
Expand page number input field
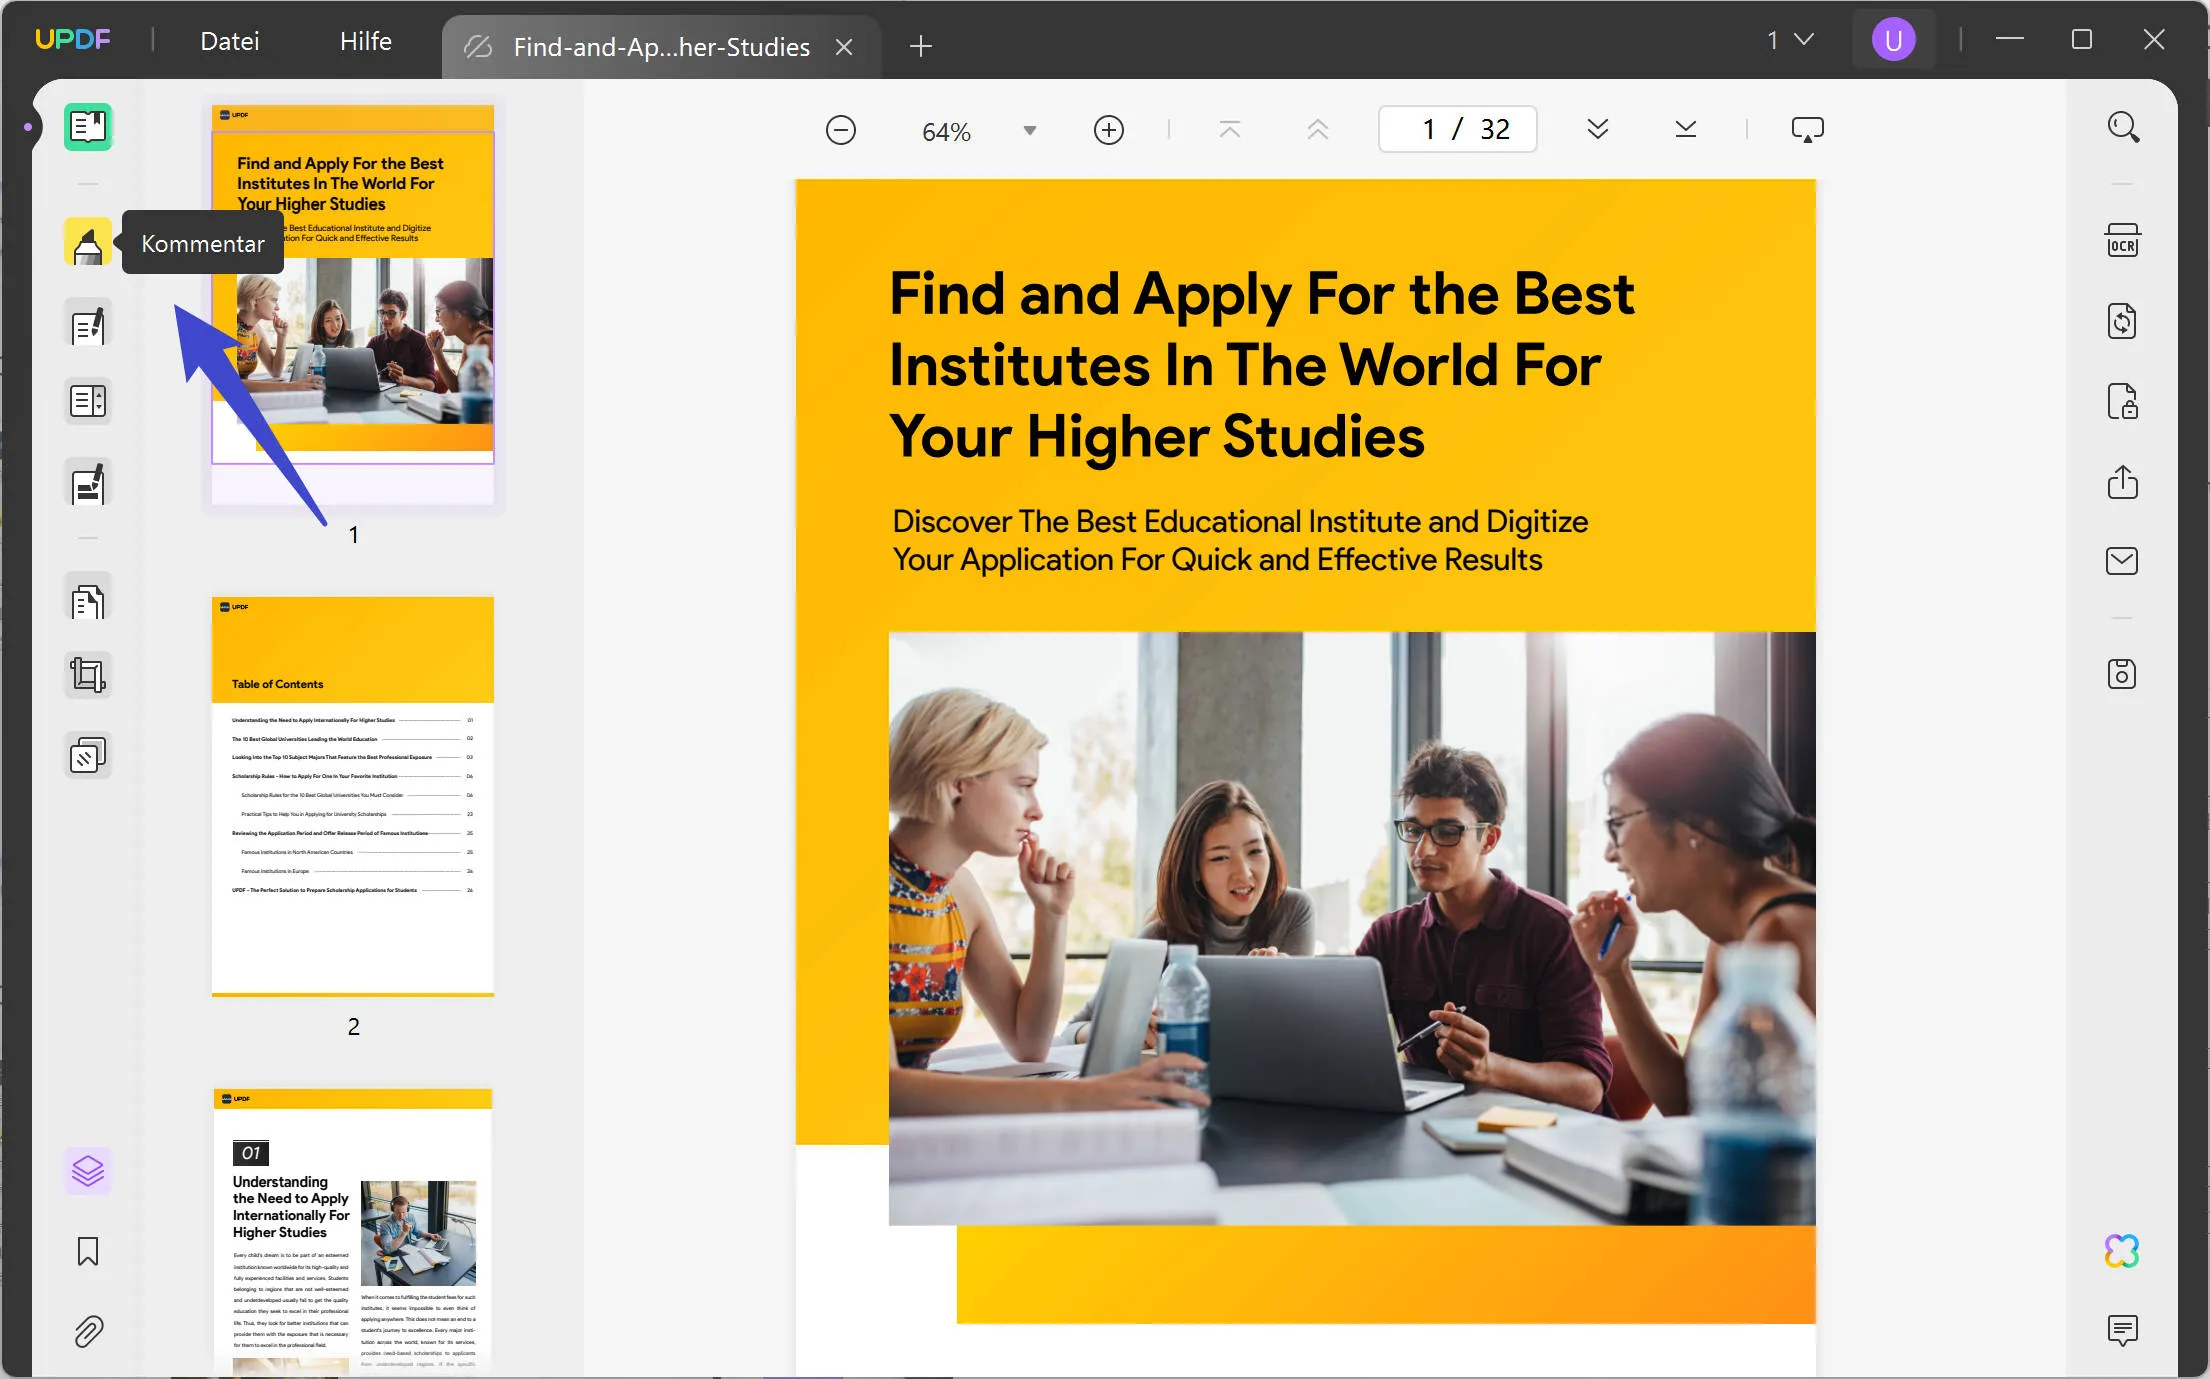(x=1455, y=129)
